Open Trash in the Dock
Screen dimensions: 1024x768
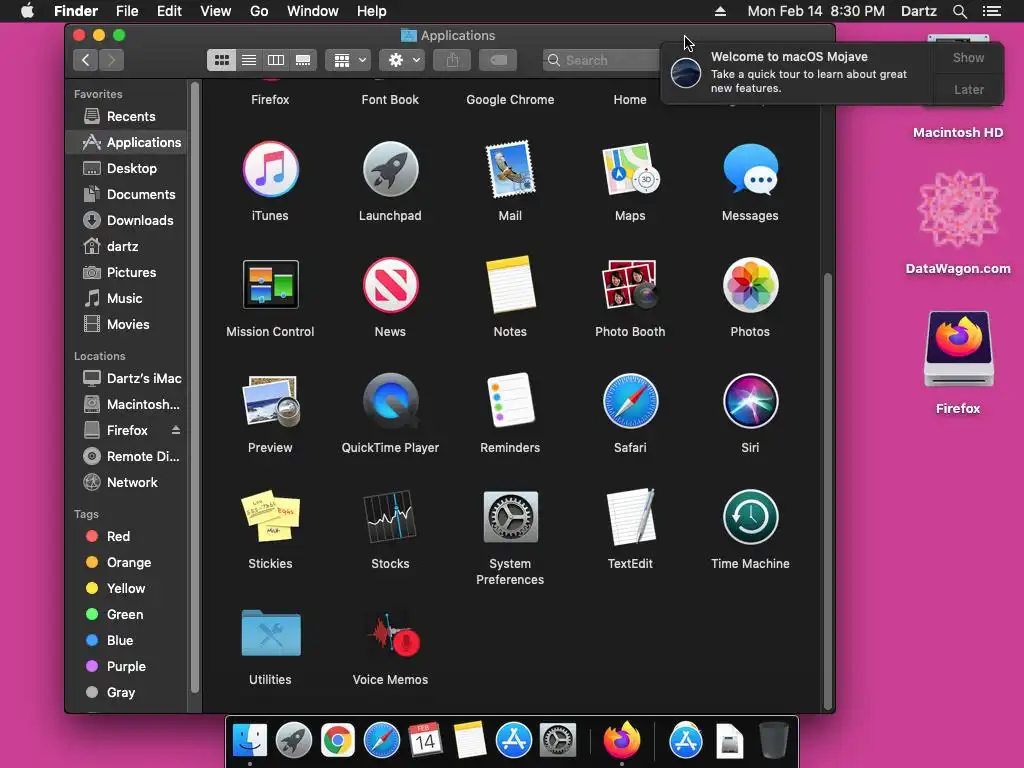point(774,741)
